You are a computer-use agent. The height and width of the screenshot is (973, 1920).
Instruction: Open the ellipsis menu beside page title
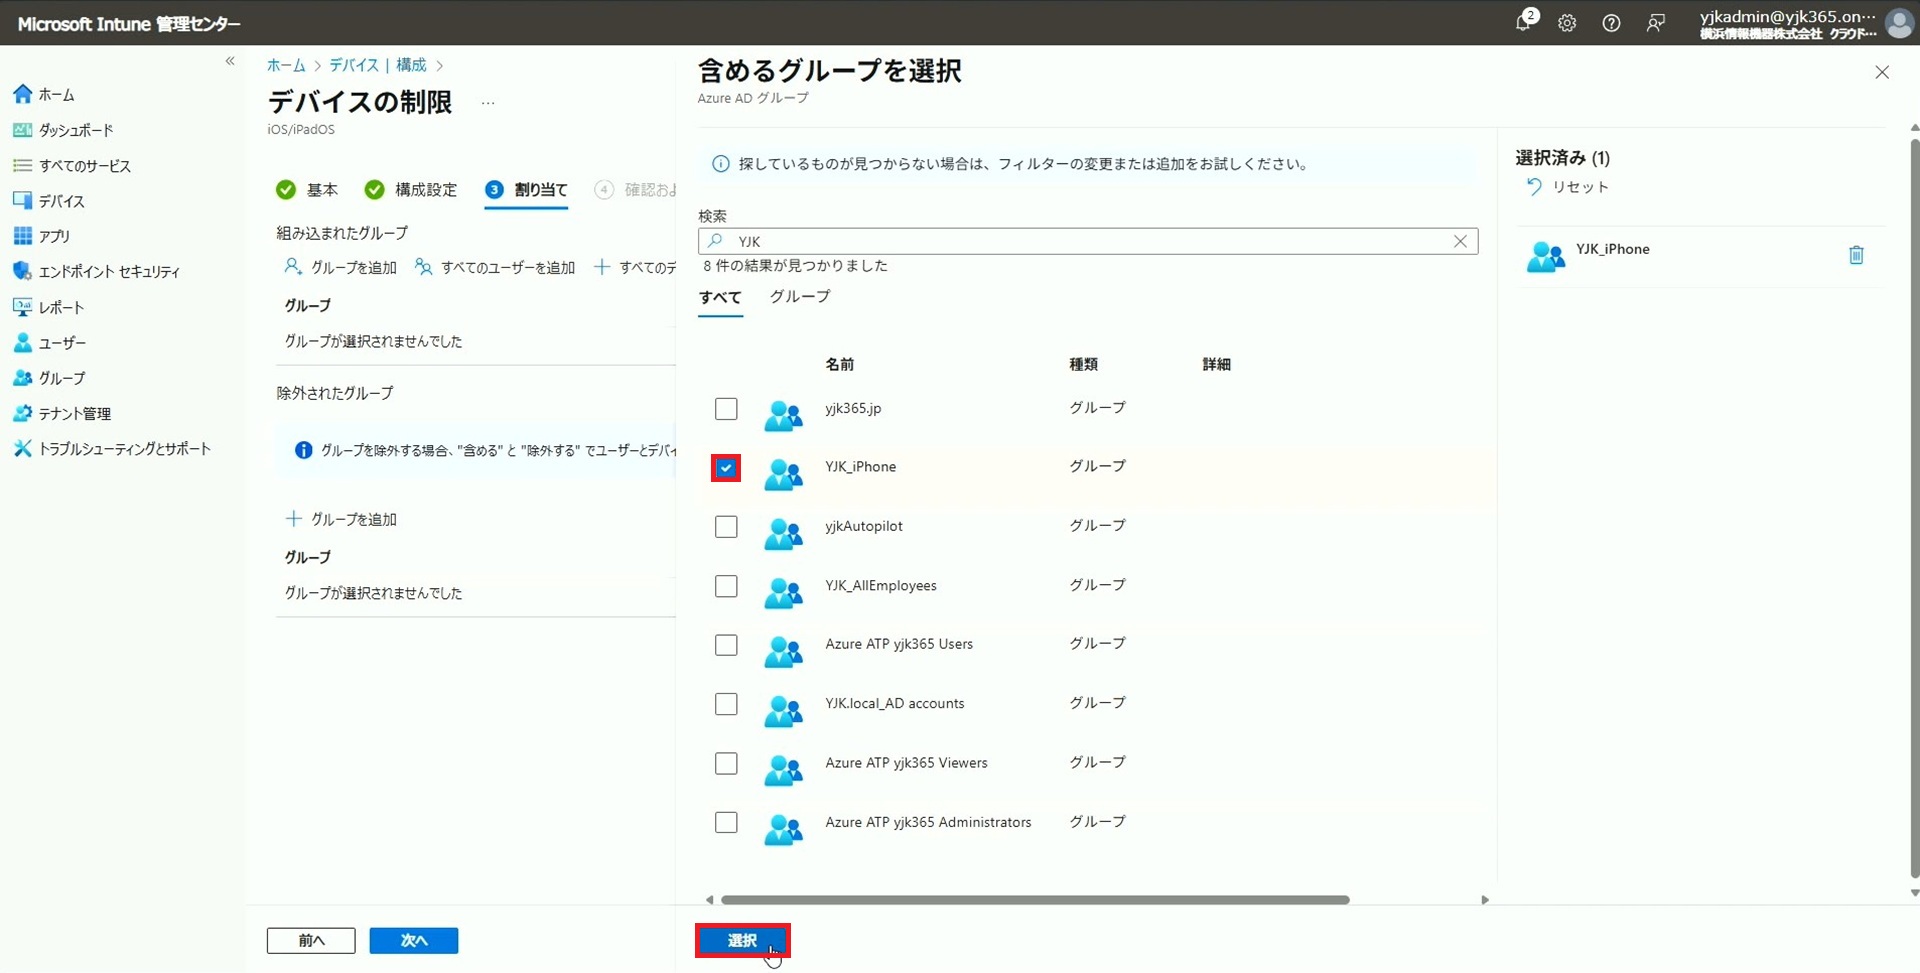[x=488, y=103]
